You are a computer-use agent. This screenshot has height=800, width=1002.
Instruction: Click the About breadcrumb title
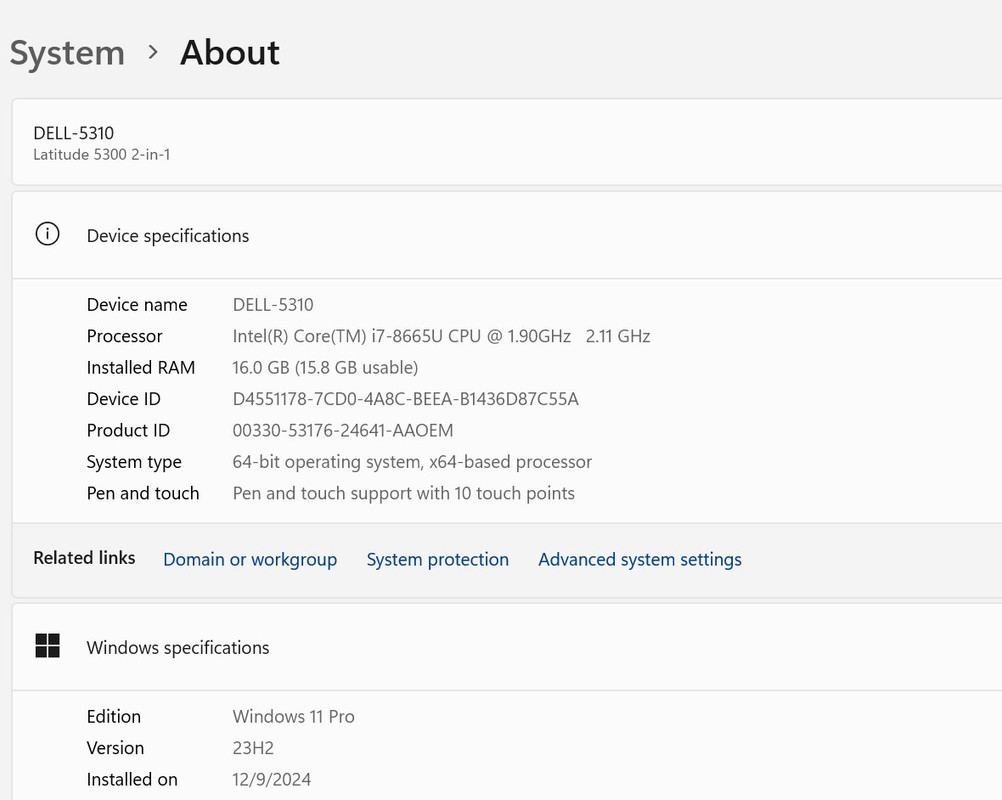tap(230, 52)
